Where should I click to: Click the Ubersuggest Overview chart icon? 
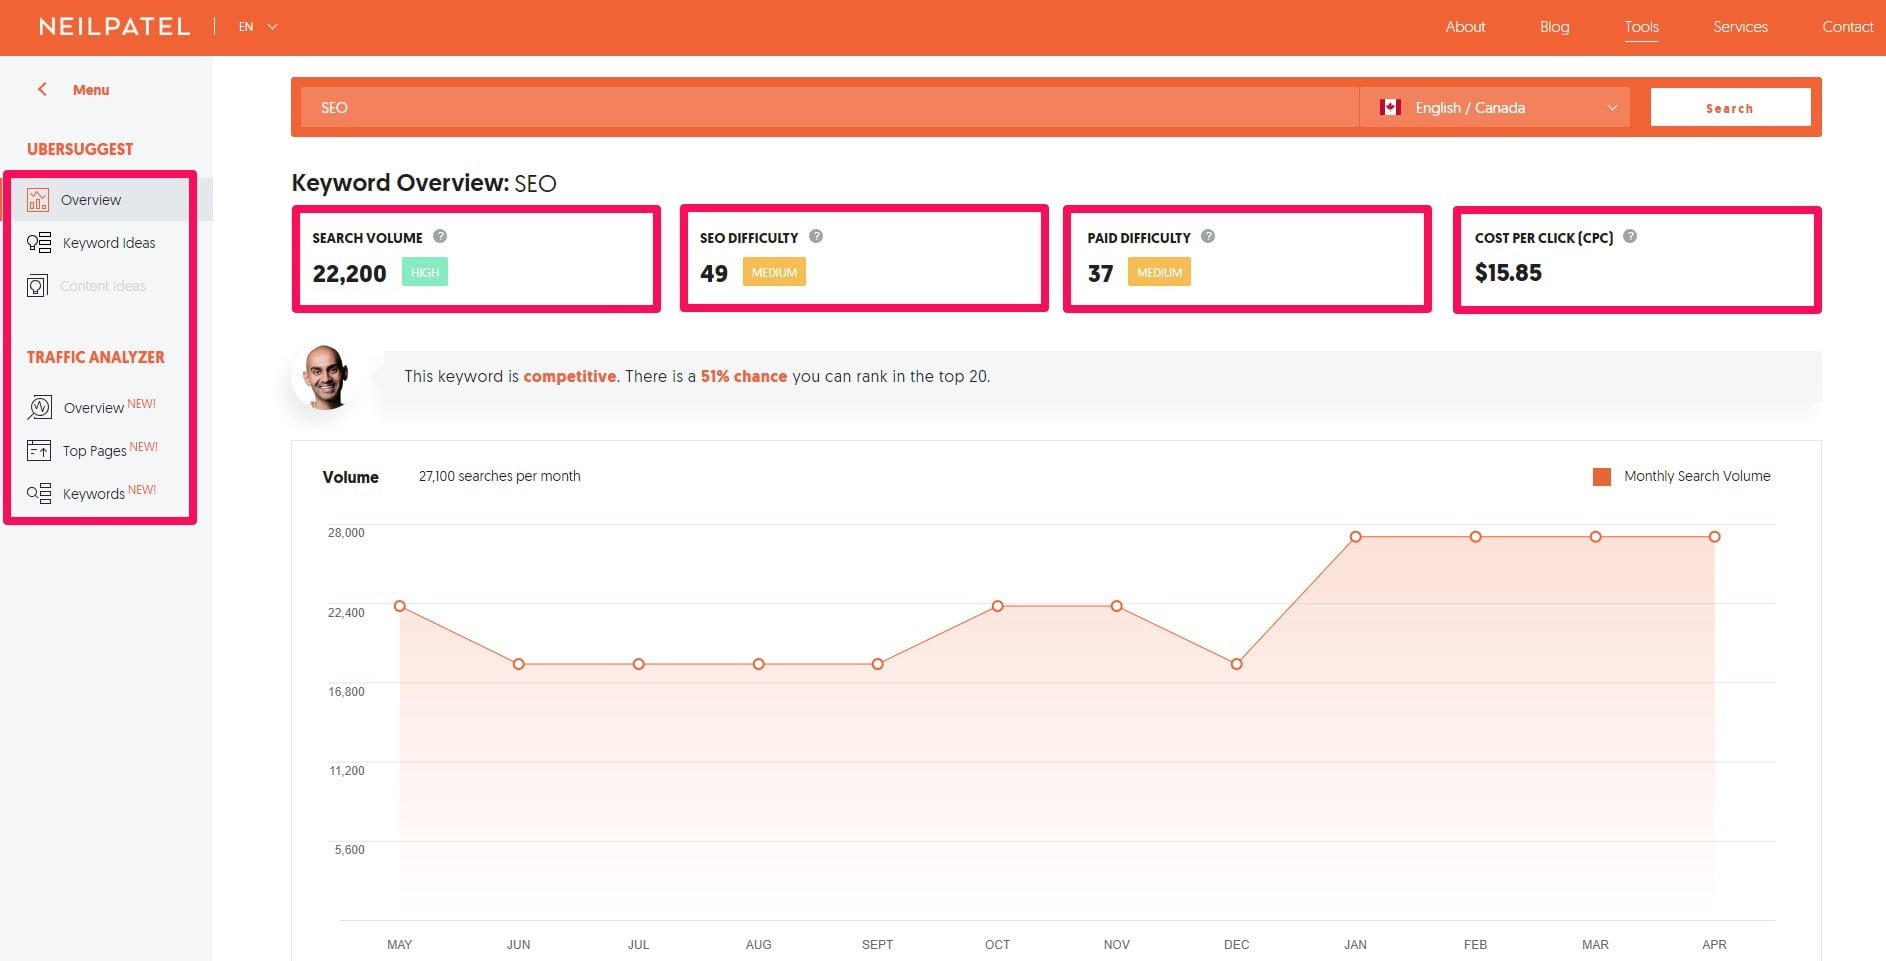(38, 200)
